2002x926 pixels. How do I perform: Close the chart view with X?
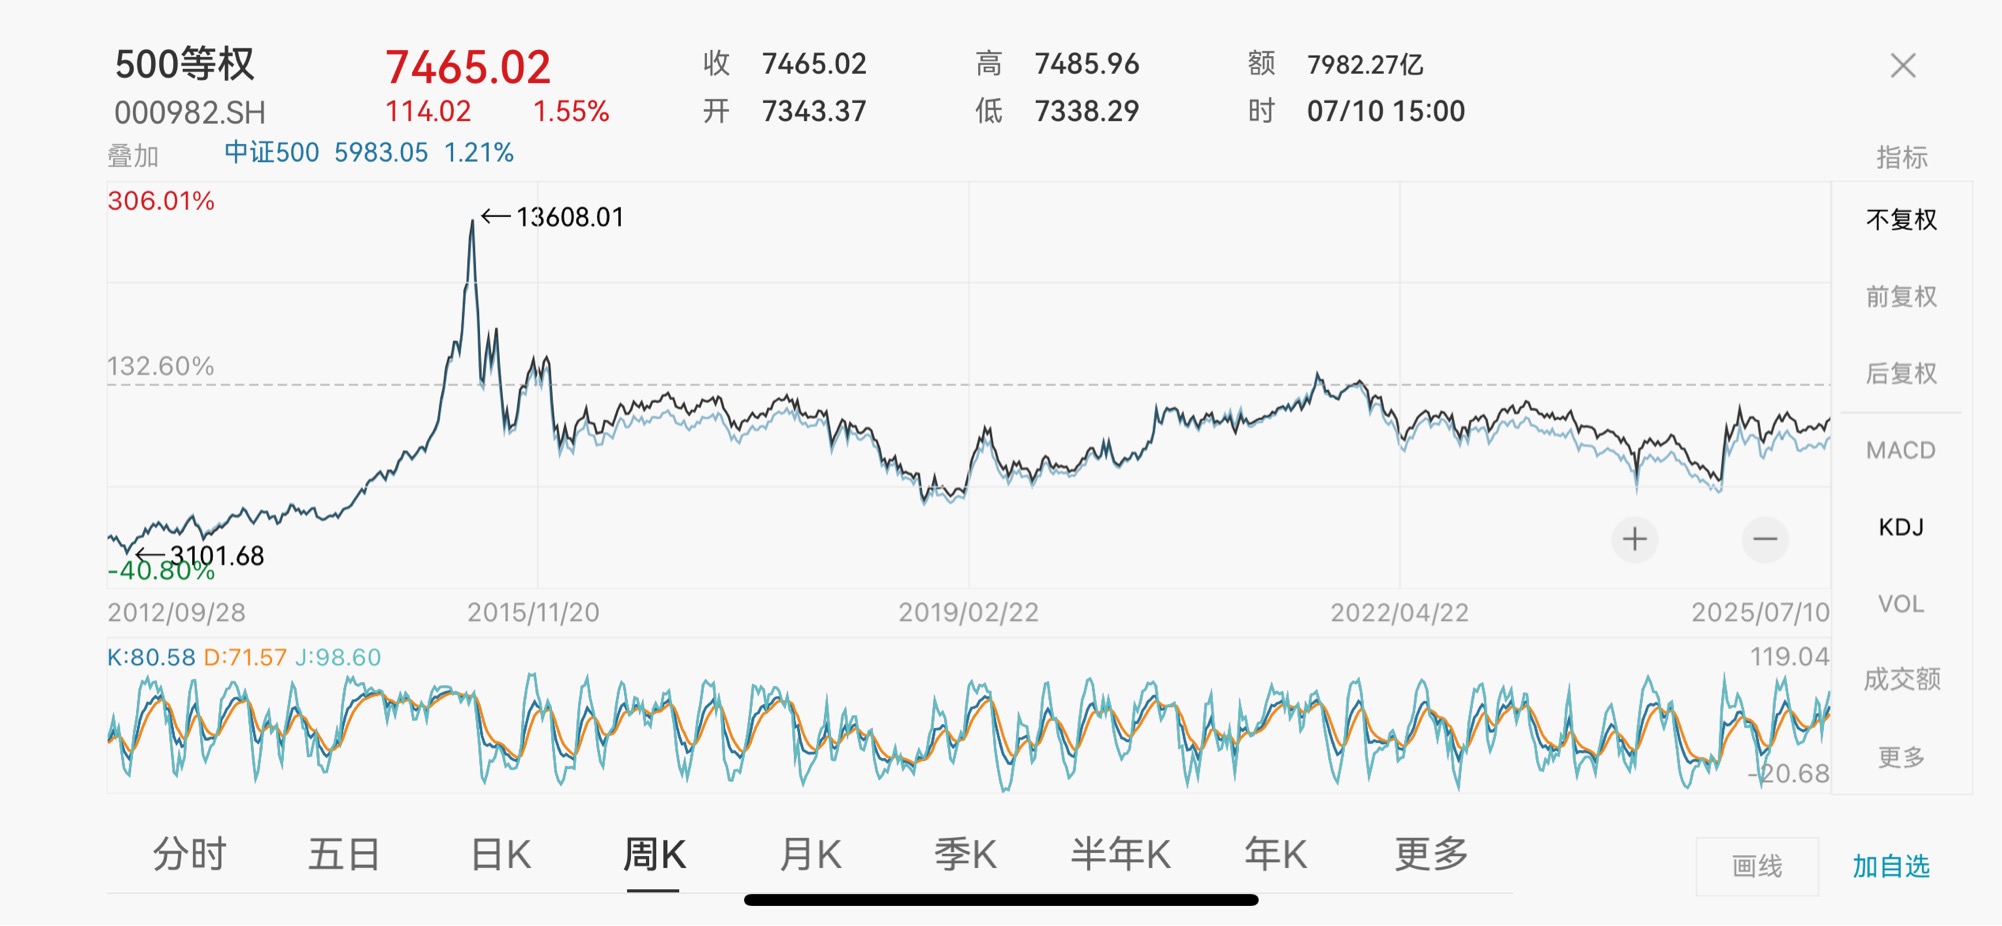1903,66
